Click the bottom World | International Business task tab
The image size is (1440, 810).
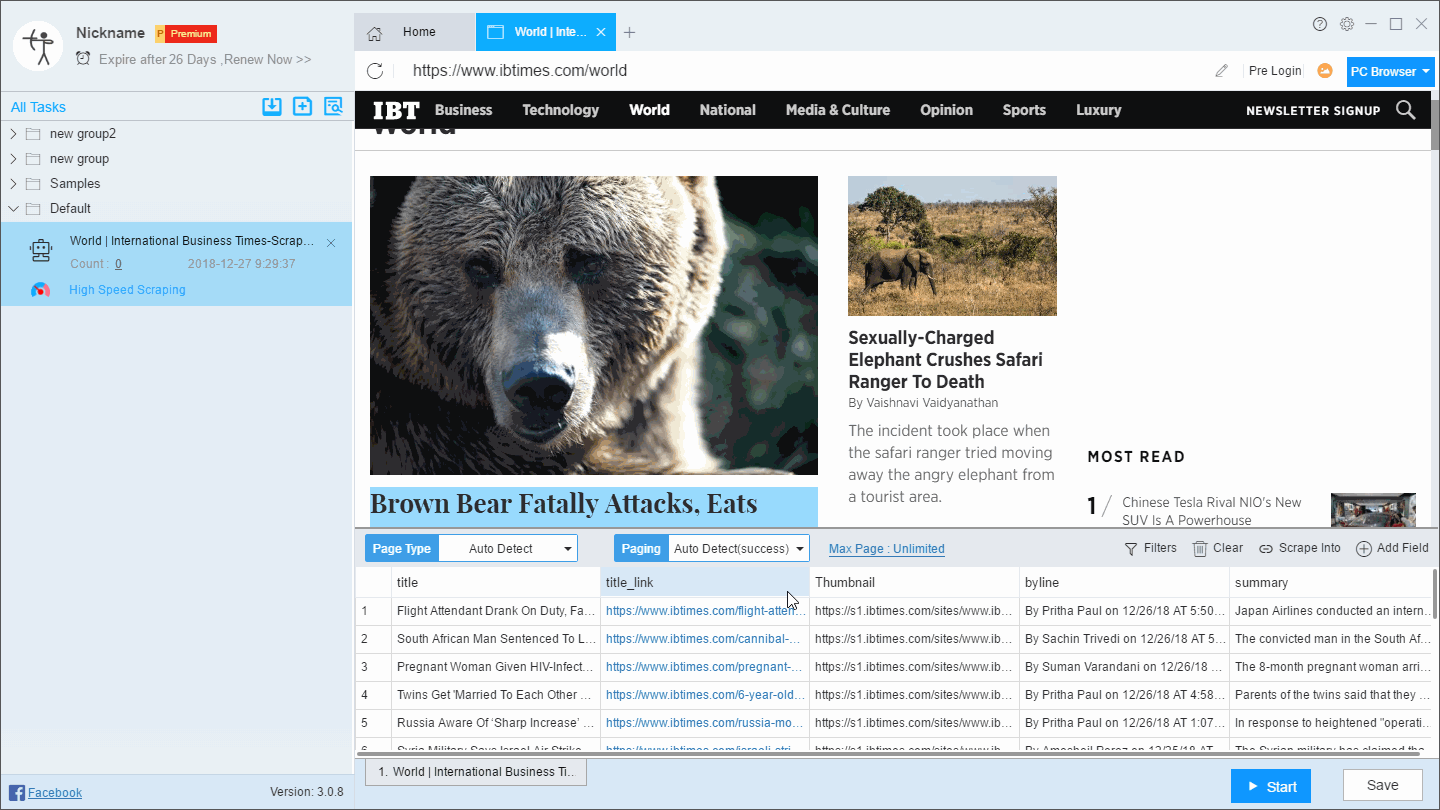476,772
